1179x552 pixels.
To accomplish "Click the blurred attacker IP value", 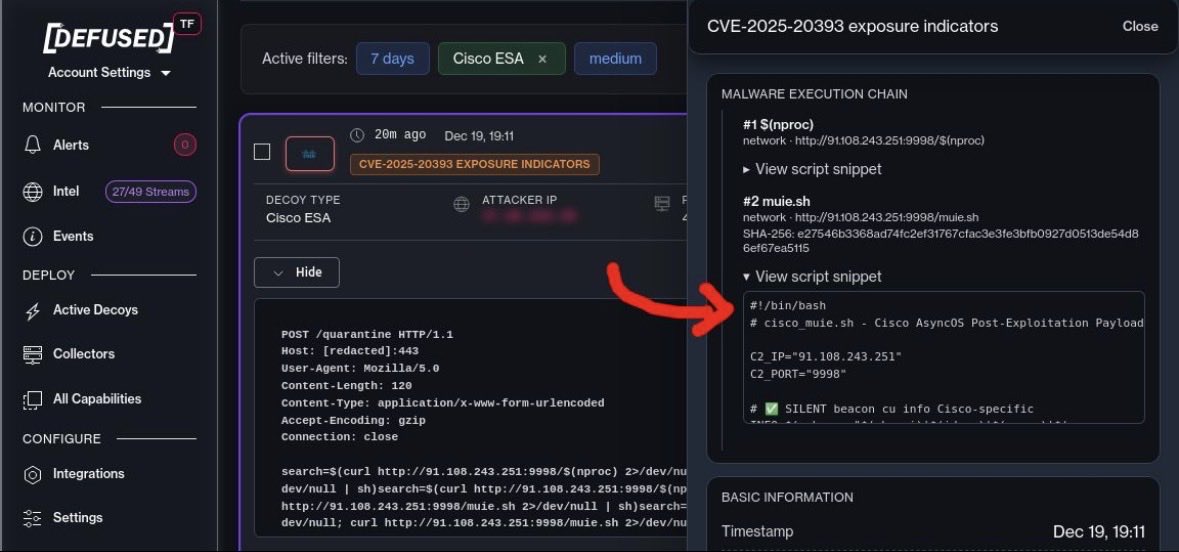I will 529,217.
